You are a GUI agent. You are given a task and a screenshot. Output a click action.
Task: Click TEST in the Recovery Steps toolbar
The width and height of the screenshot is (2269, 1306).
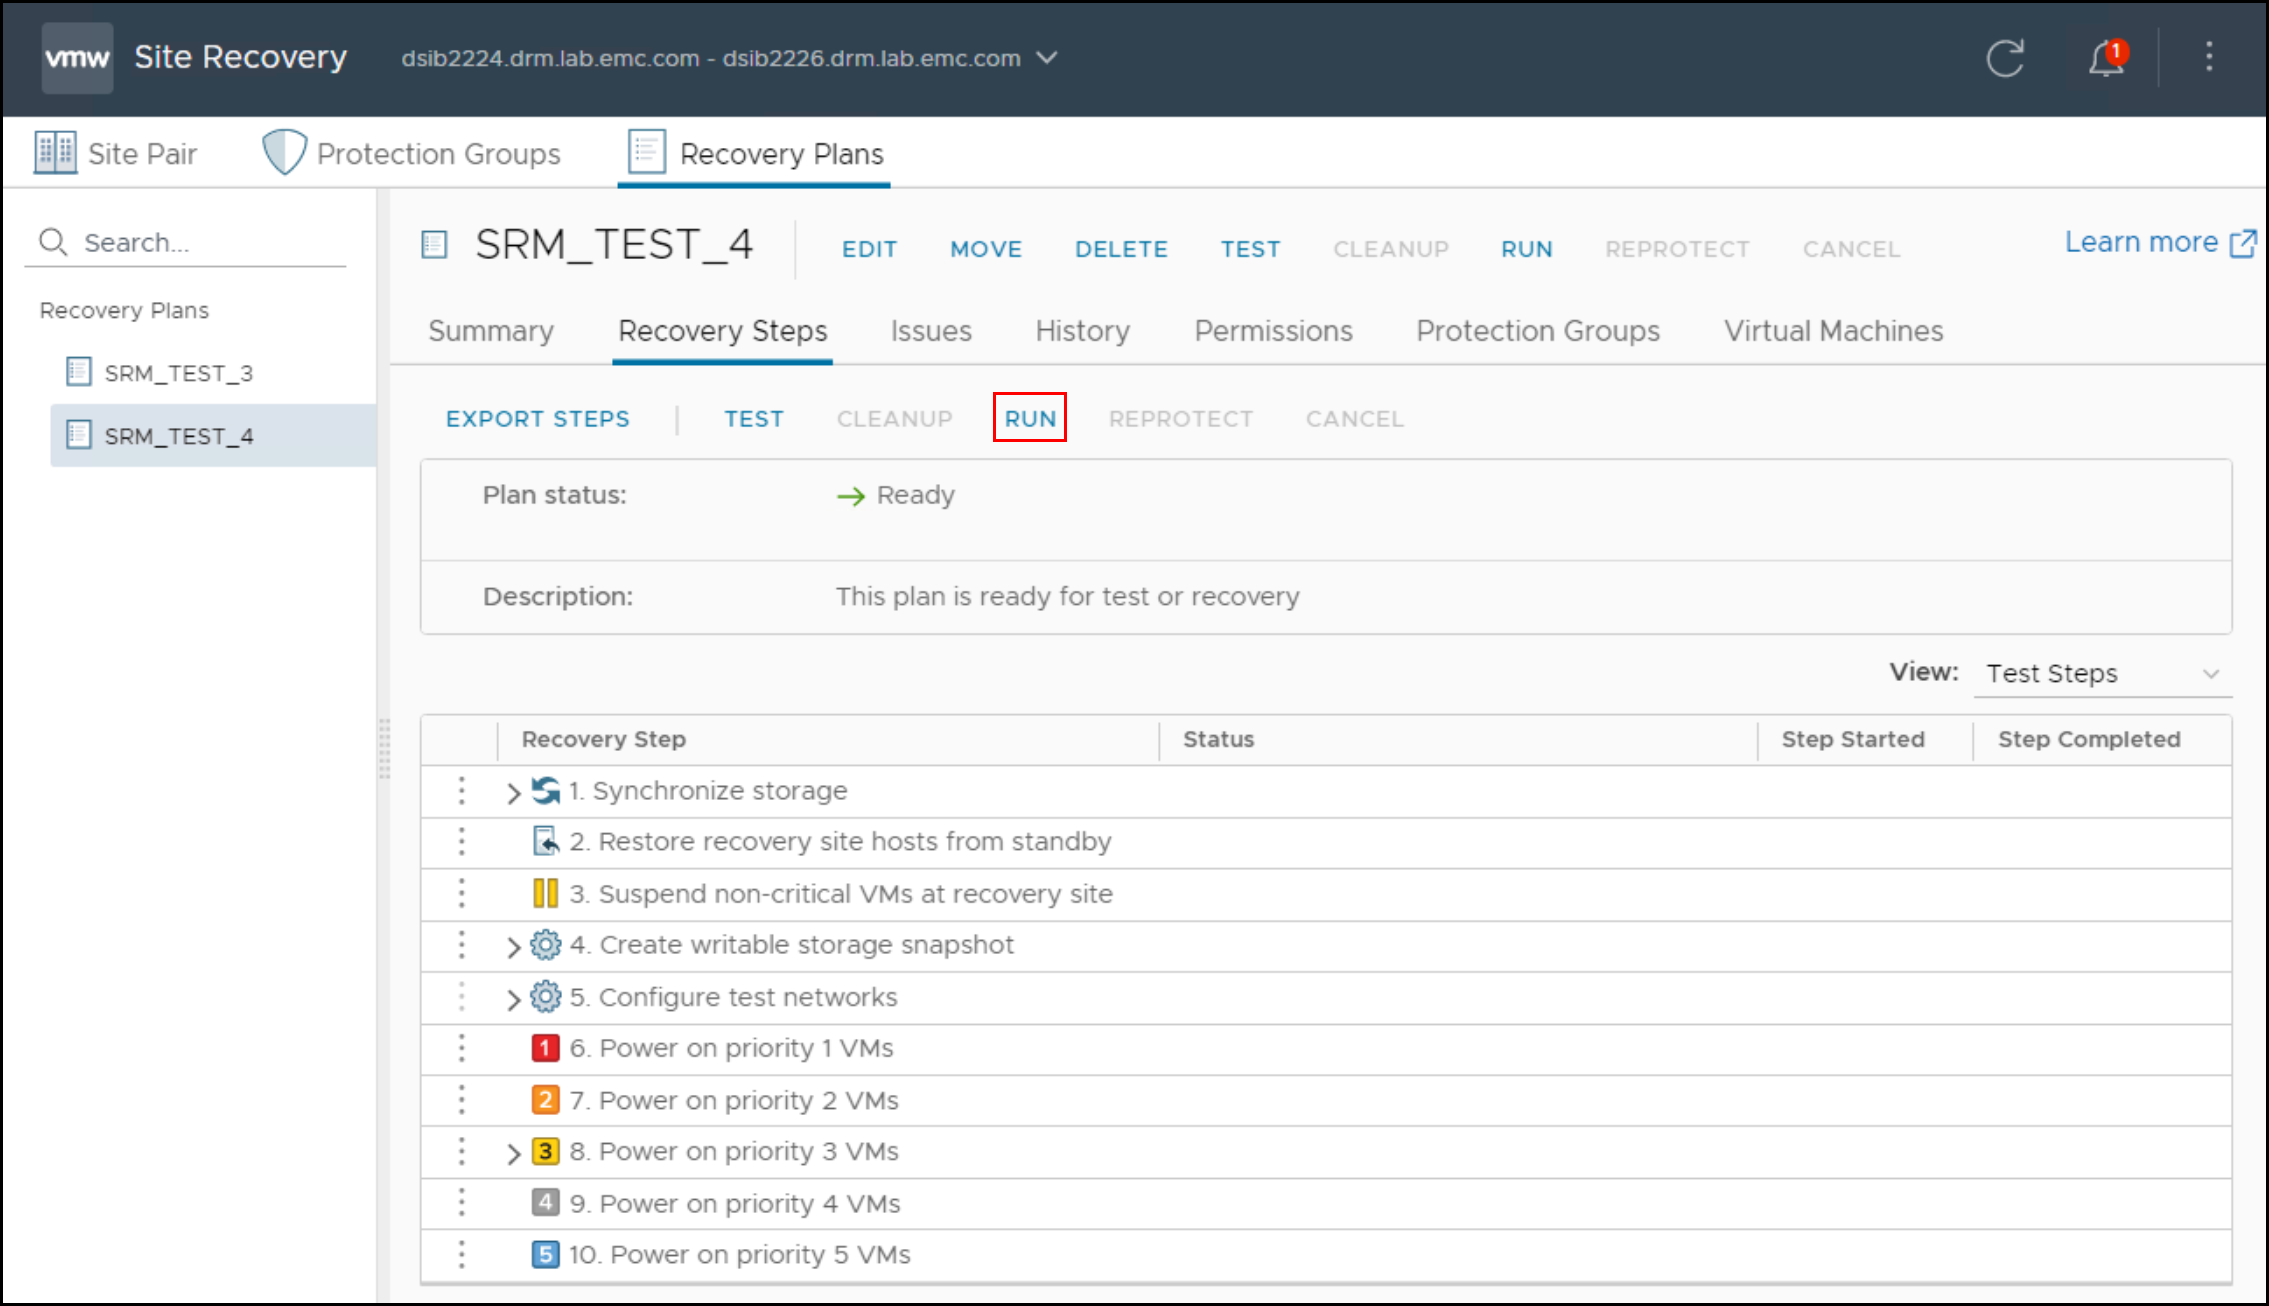(x=754, y=419)
